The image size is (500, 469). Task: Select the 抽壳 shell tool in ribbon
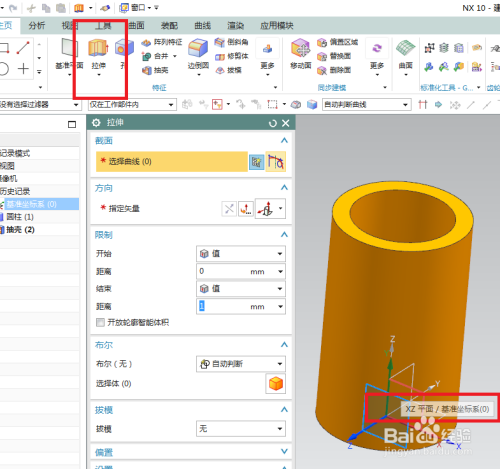tap(146, 70)
